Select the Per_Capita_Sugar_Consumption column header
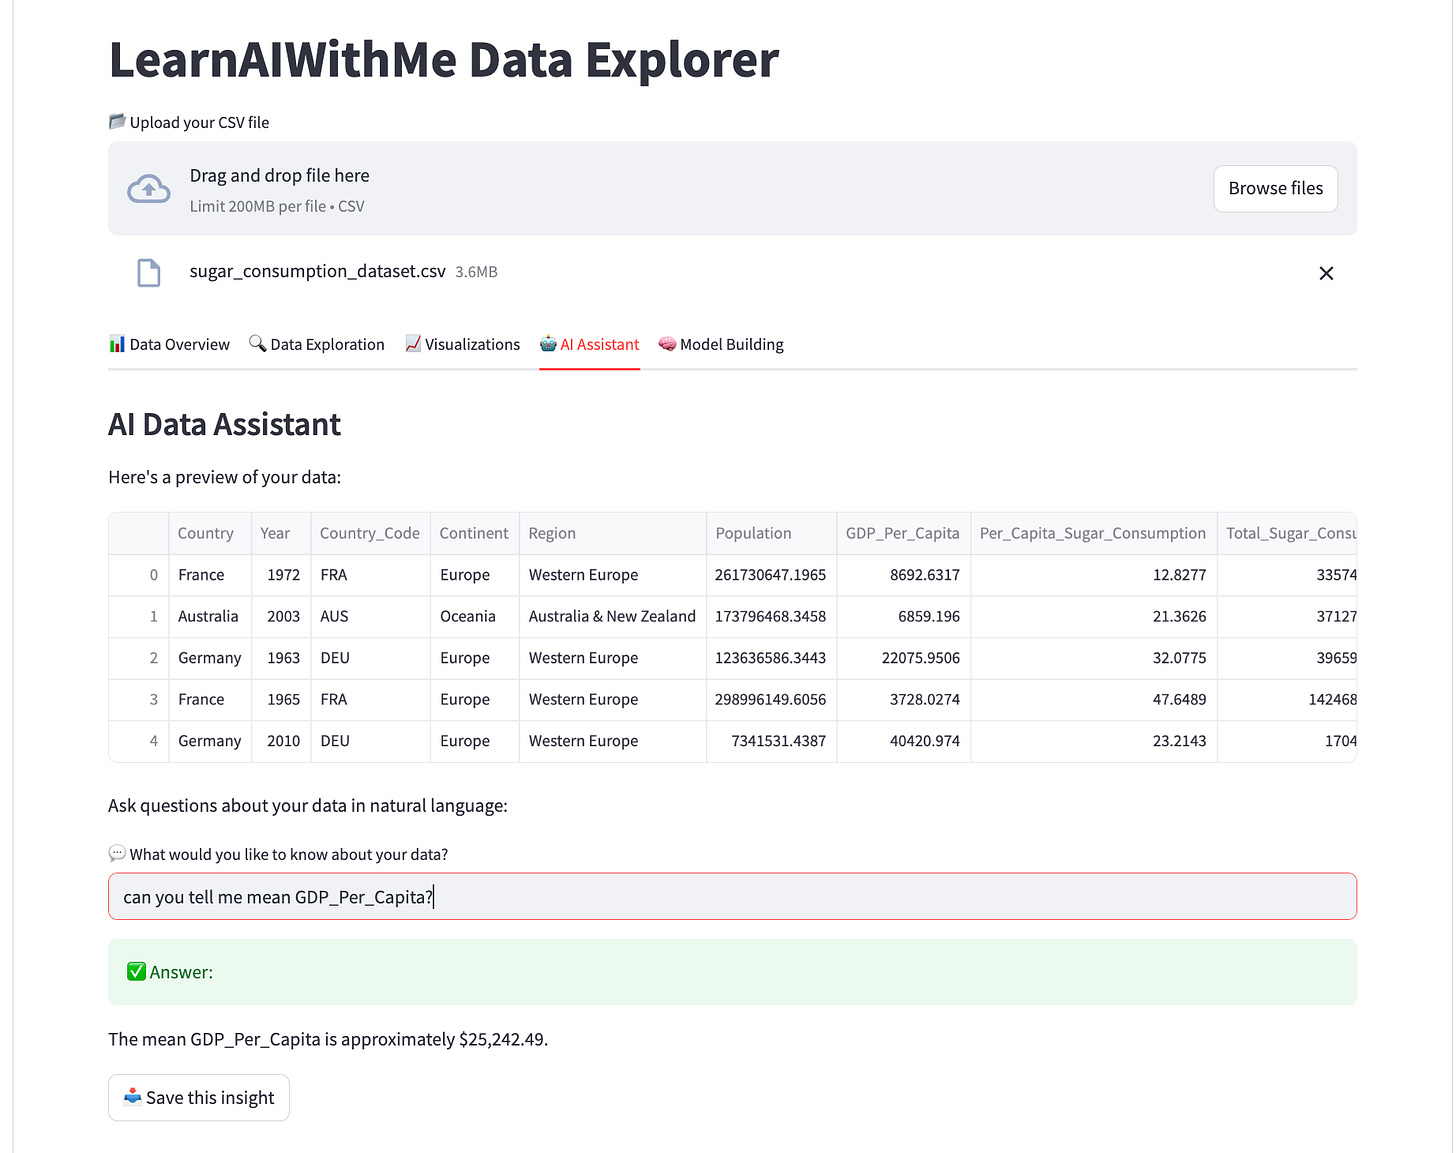Screen dimensions: 1456x1153 [1093, 534]
